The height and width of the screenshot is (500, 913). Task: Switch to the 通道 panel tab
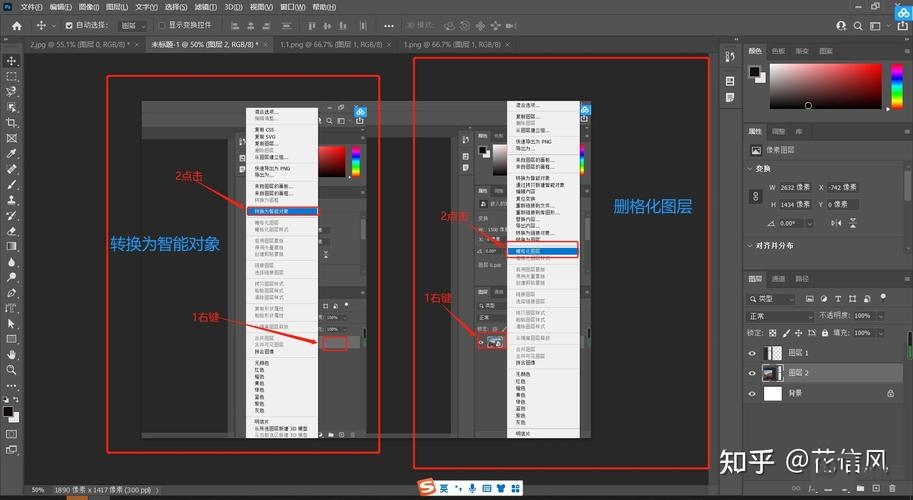(778, 279)
